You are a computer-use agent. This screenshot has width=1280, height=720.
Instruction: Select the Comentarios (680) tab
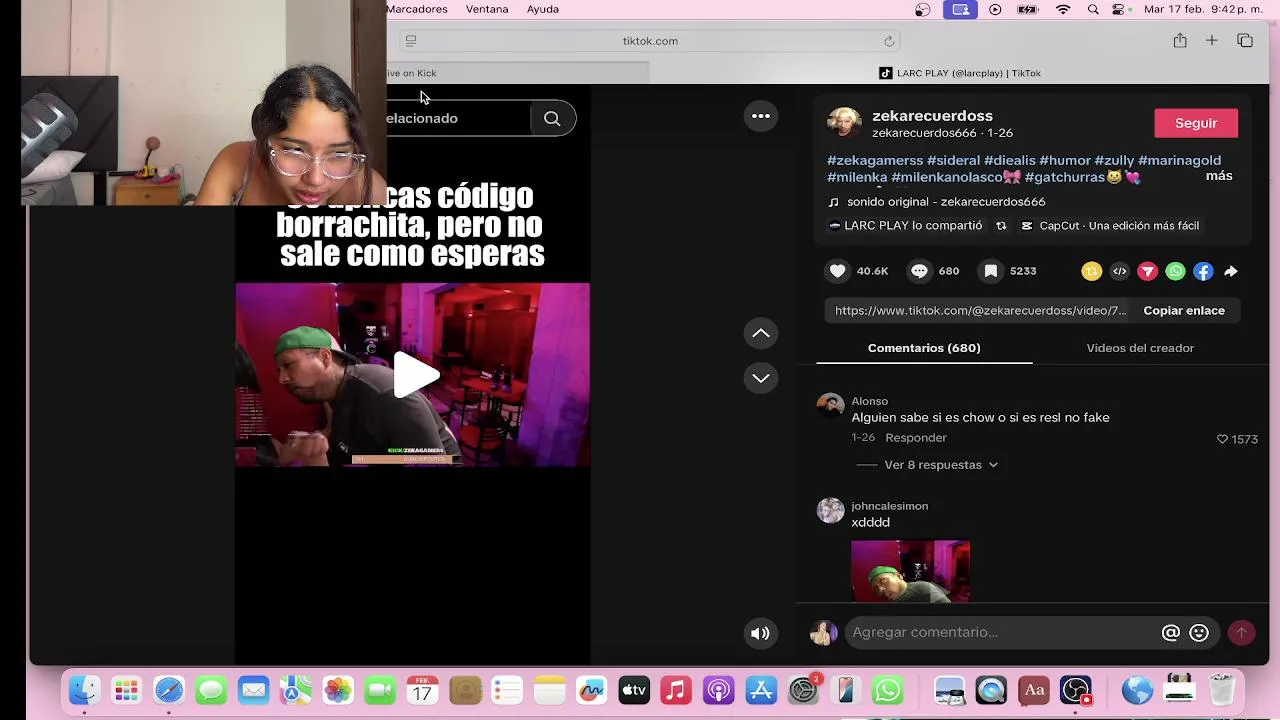[x=924, y=348]
